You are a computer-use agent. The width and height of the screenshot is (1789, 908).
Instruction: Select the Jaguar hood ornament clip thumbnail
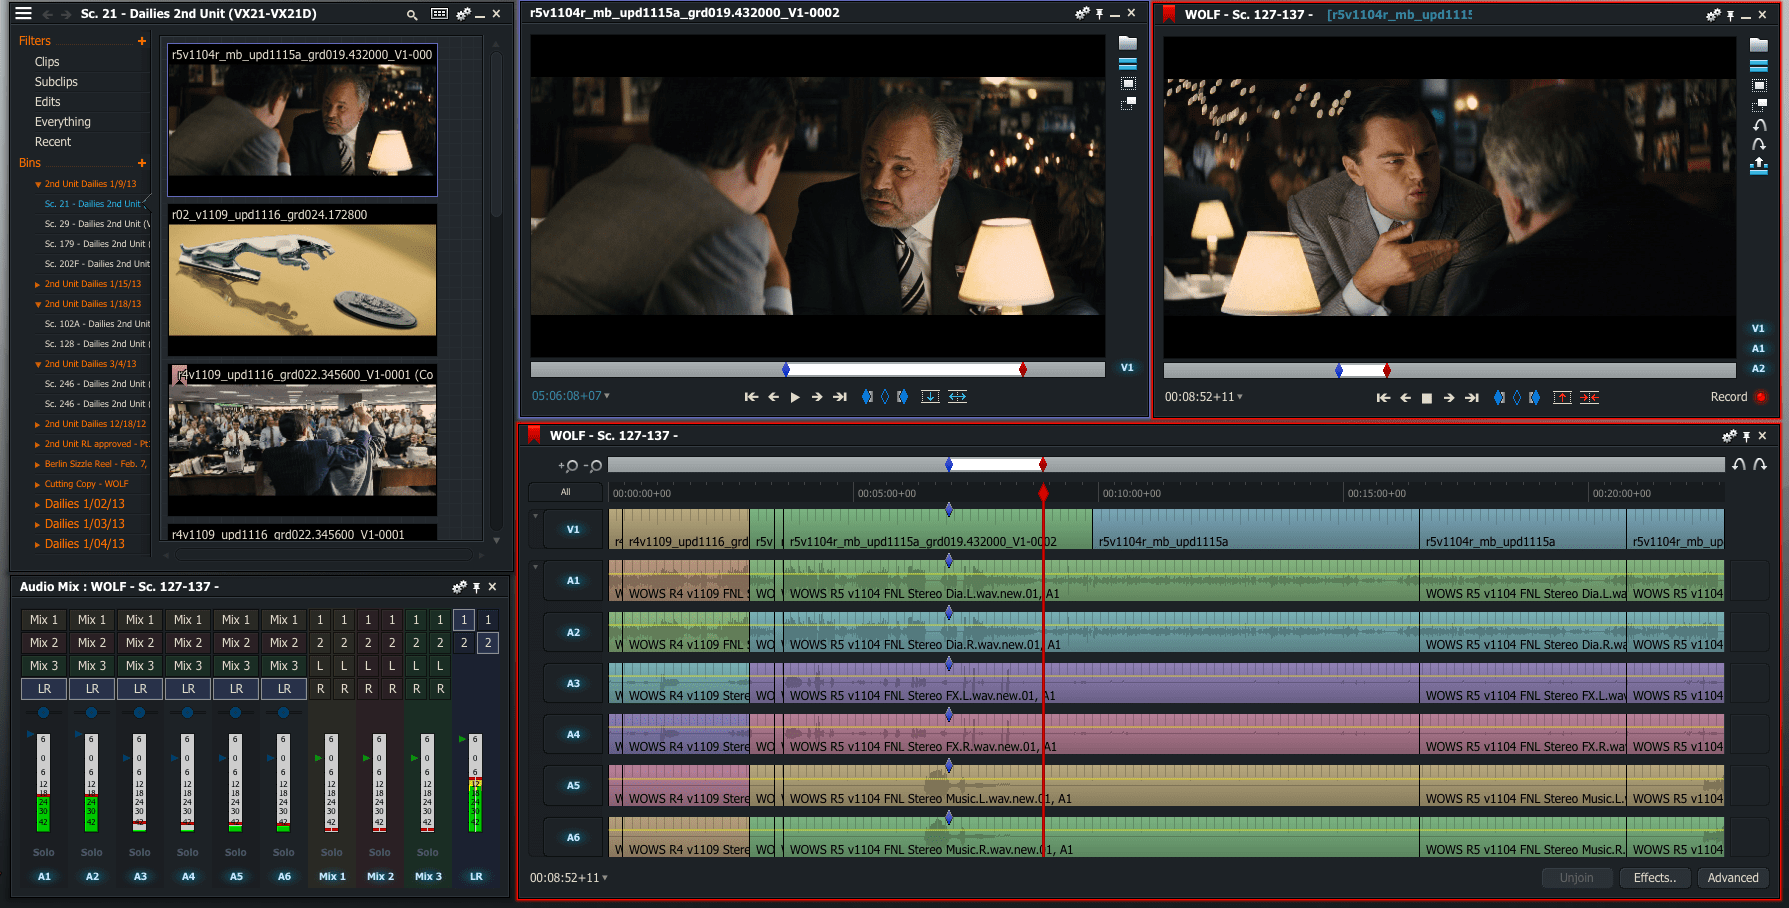point(302,280)
